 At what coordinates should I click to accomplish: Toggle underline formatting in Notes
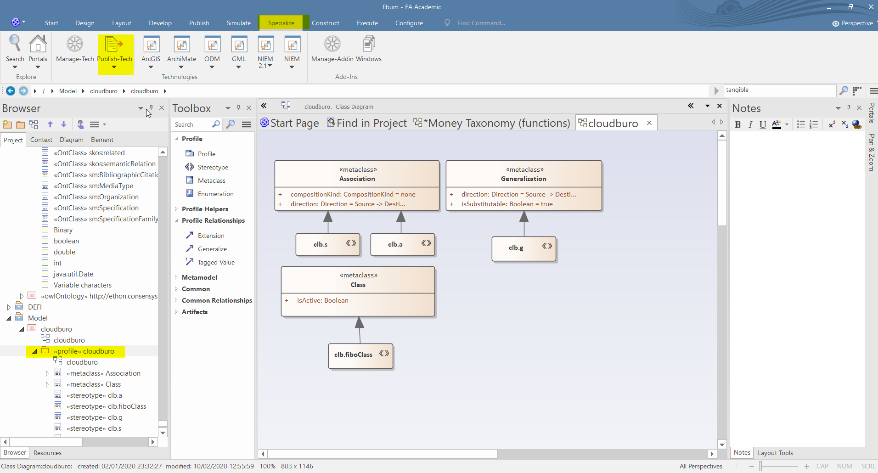764,124
